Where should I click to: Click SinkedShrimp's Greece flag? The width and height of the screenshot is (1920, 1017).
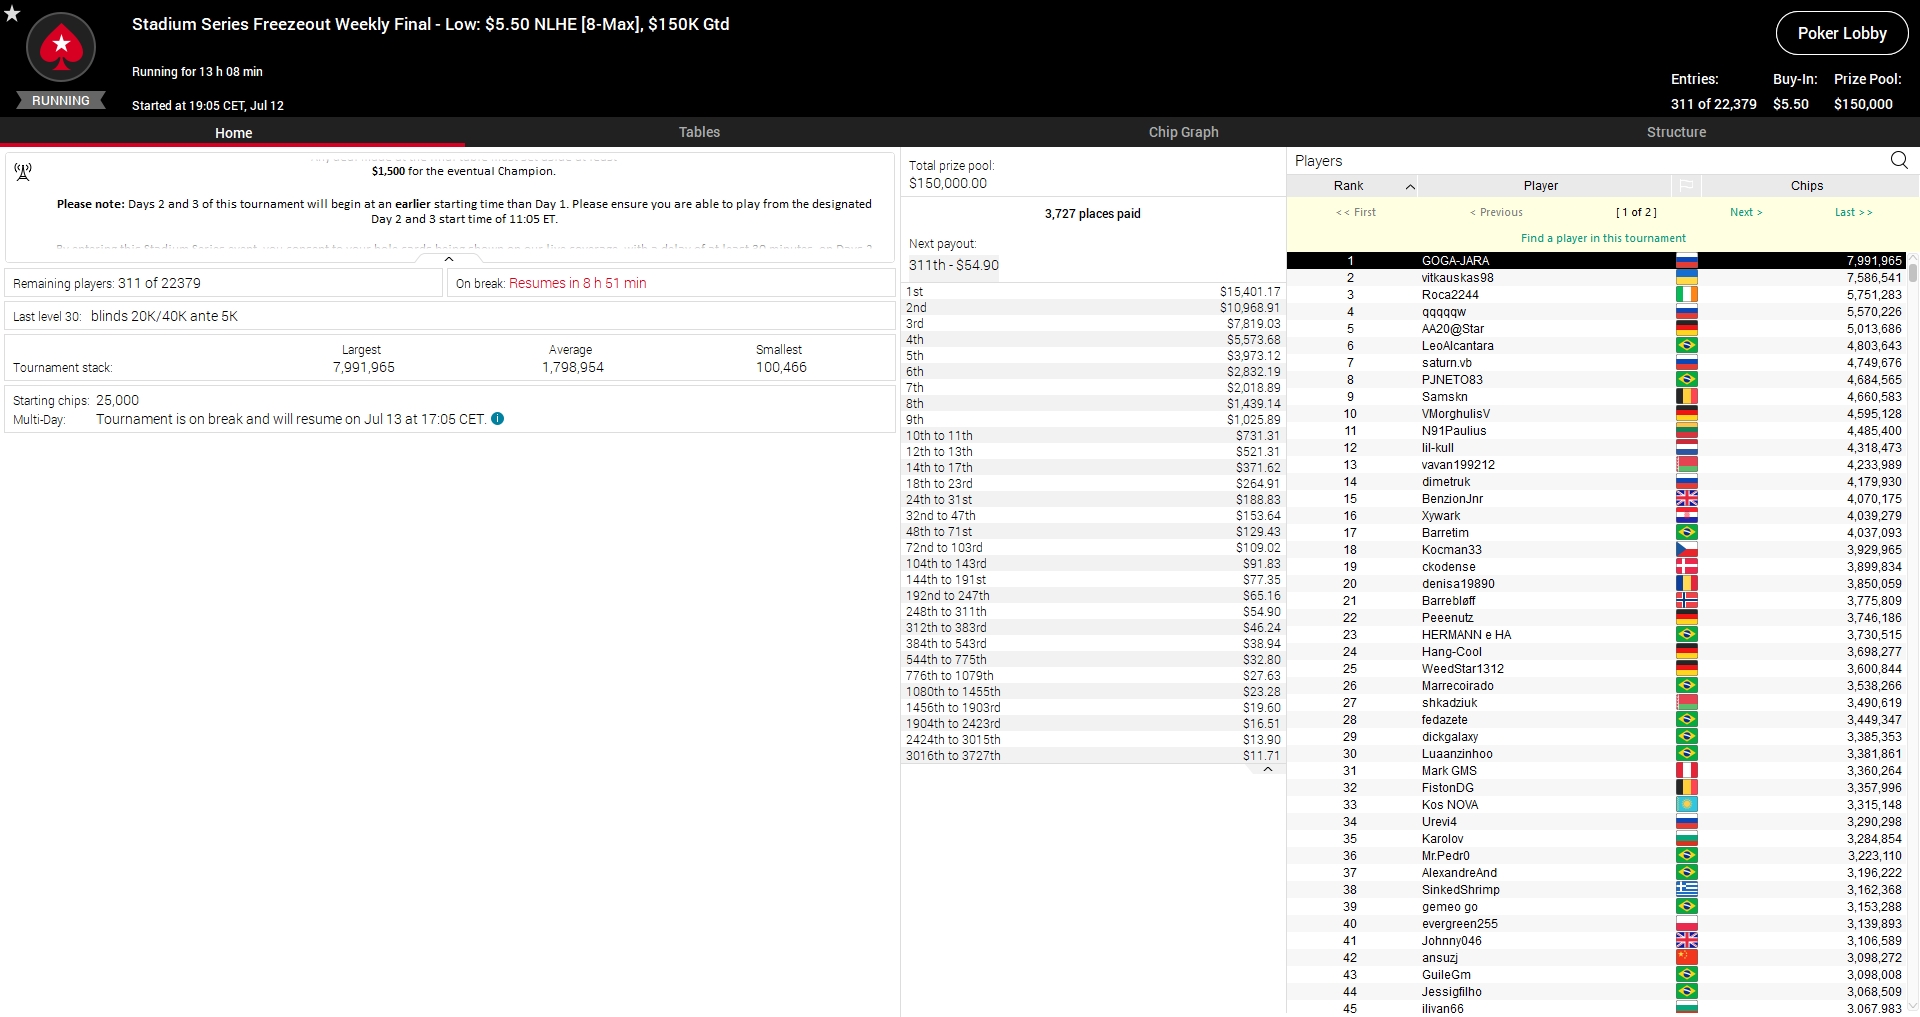coord(1687,890)
